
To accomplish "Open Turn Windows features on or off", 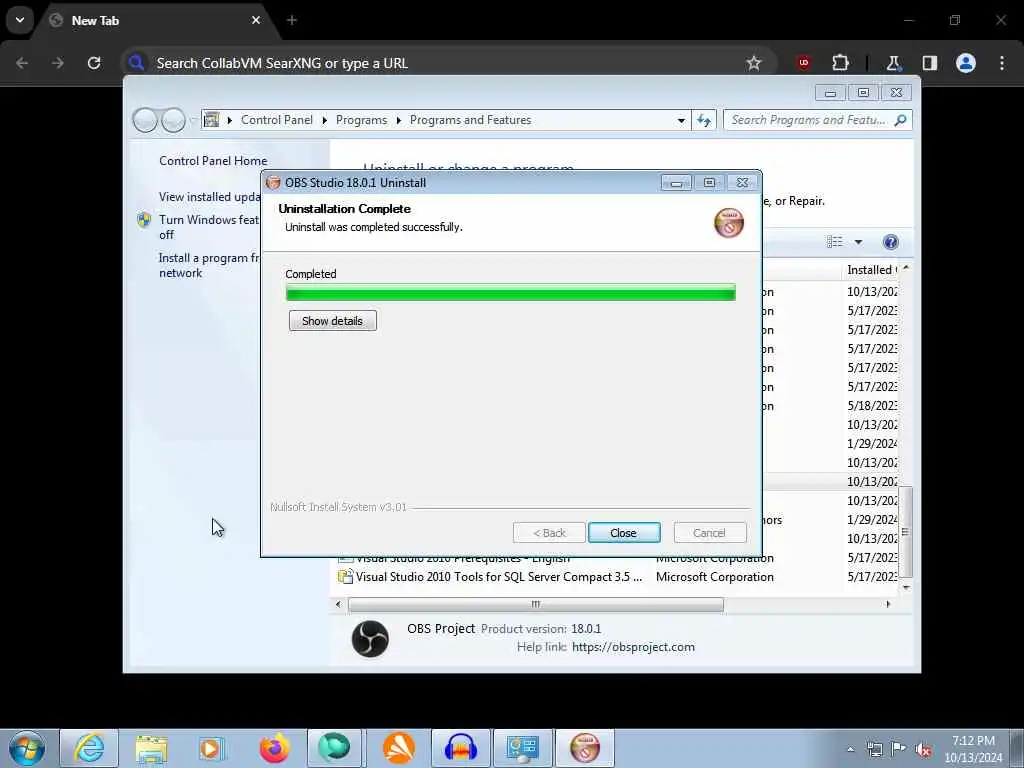I will [209, 227].
